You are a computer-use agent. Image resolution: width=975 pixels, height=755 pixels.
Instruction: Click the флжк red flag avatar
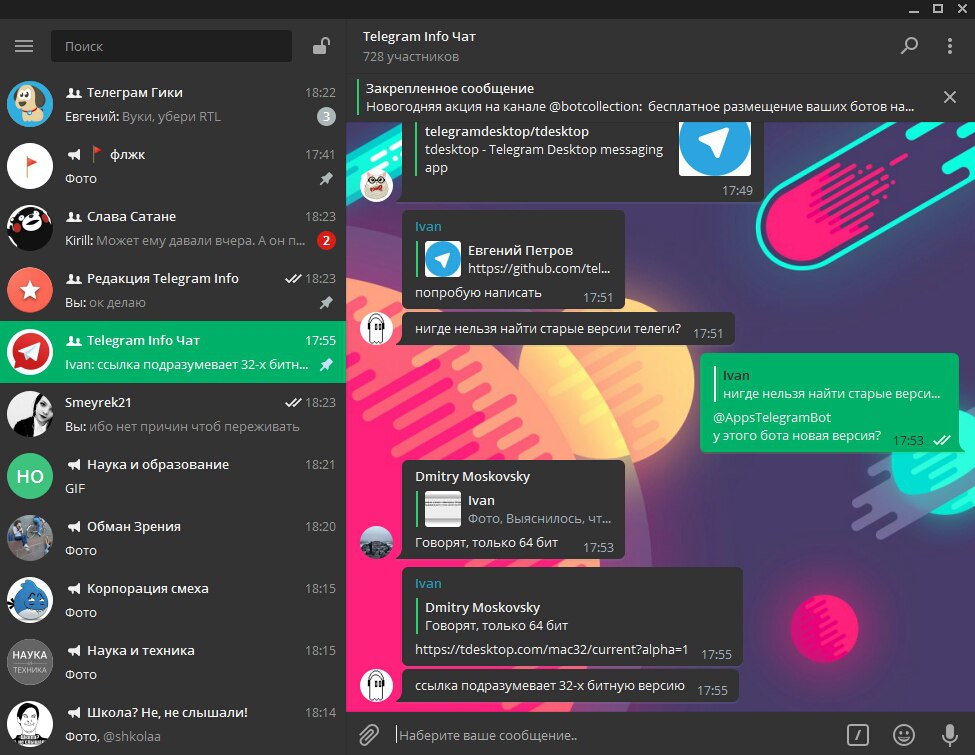pyautogui.click(x=30, y=166)
